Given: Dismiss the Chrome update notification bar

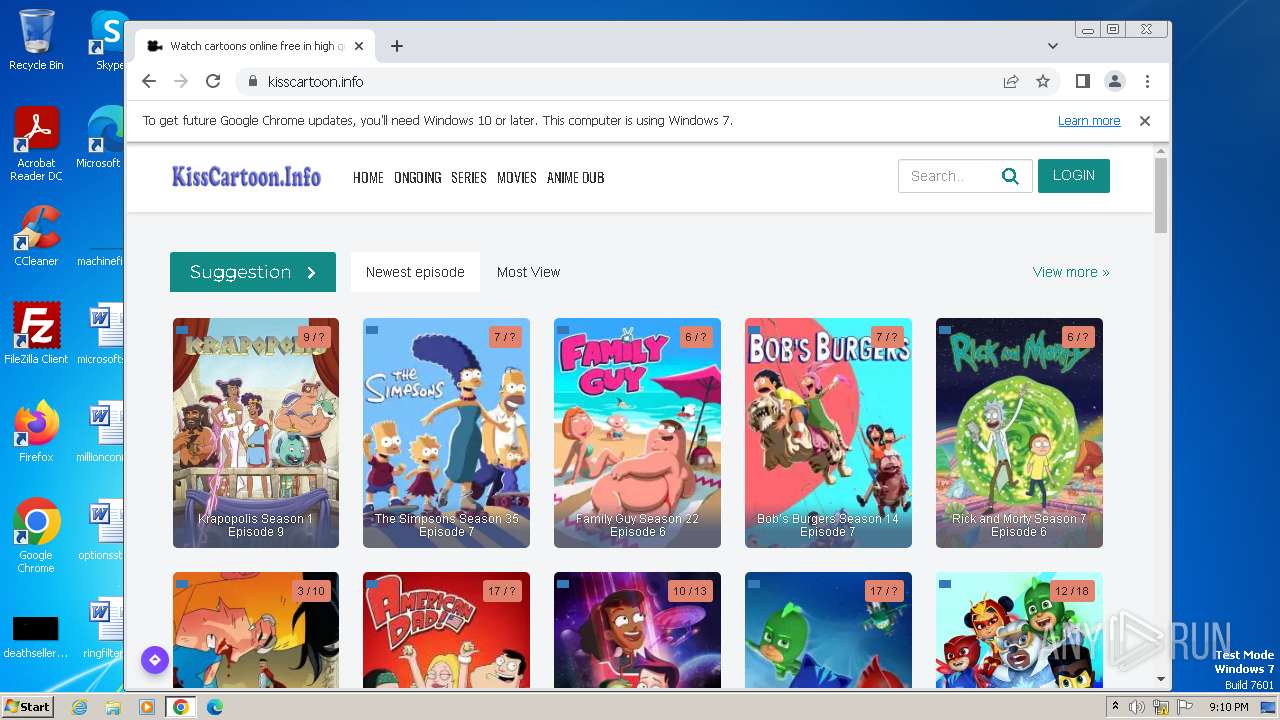Looking at the screenshot, I should pos(1145,121).
